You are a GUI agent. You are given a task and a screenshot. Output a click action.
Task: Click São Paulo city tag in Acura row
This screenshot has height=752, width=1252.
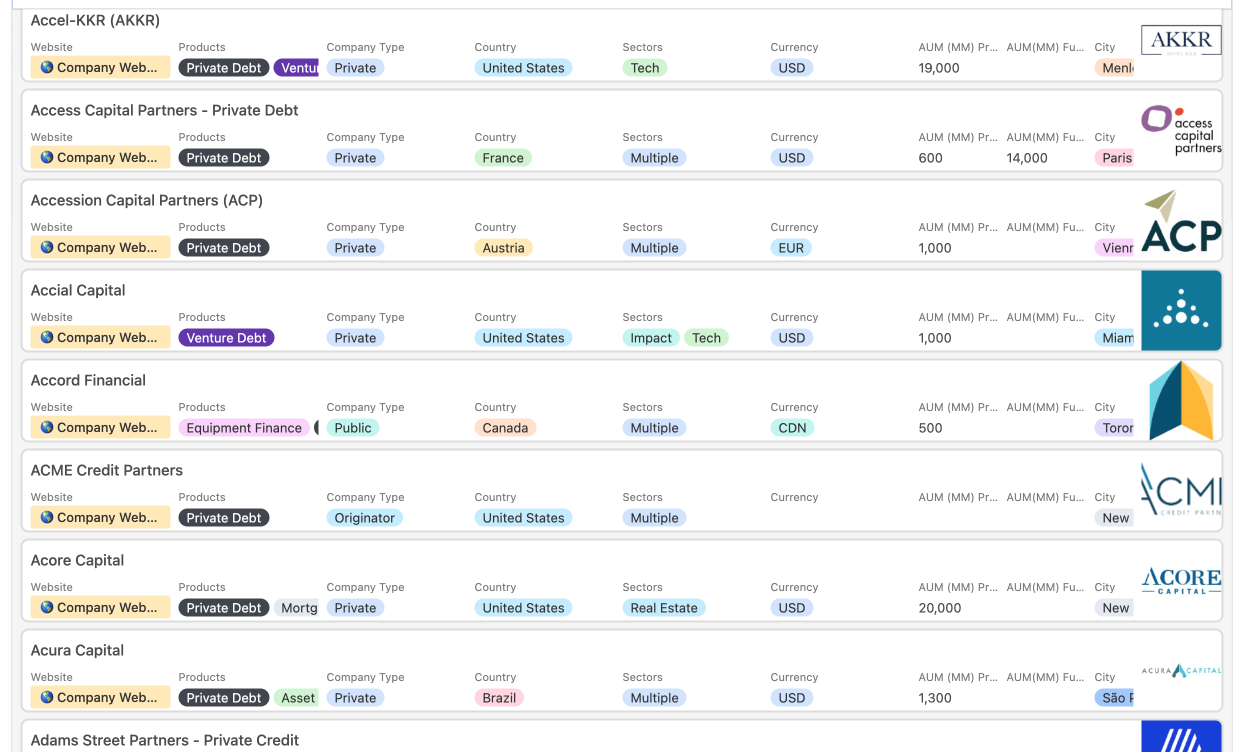(x=1115, y=698)
